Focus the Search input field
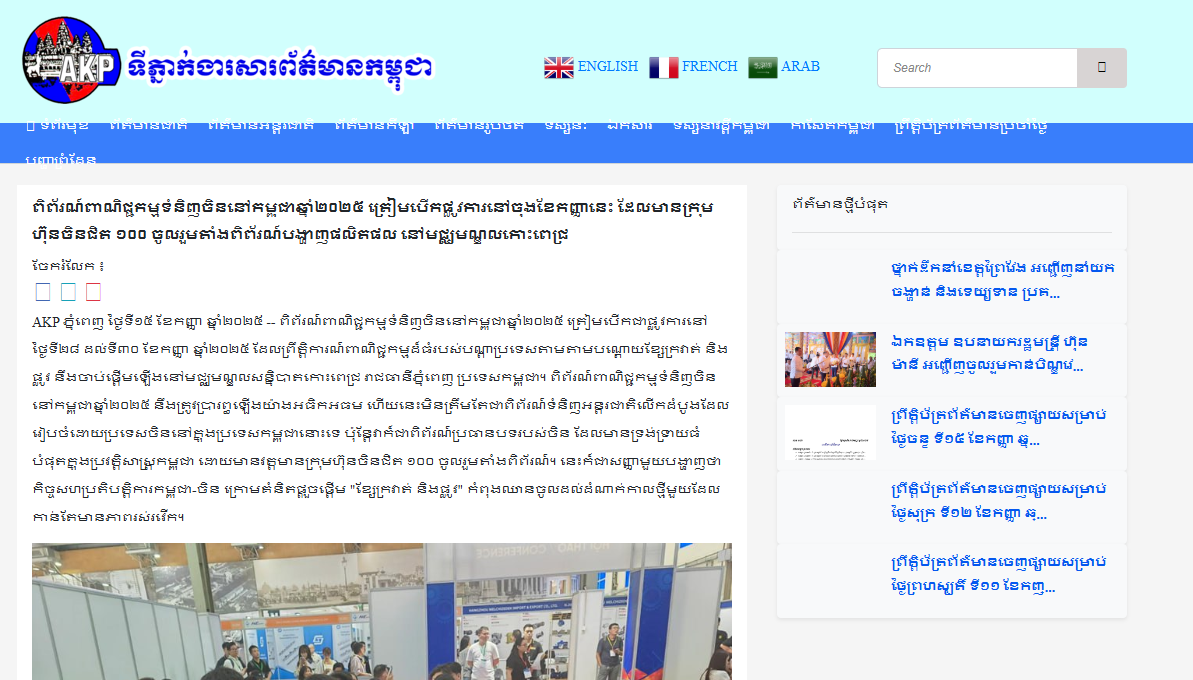Viewport: 1193px width, 680px height. (977, 68)
